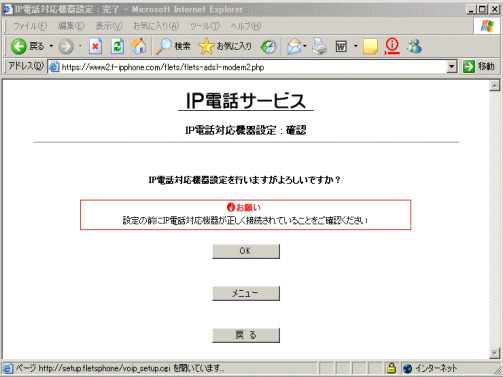Click the アドレス(D) label
Screen dimensions: 503x377
point(26,66)
